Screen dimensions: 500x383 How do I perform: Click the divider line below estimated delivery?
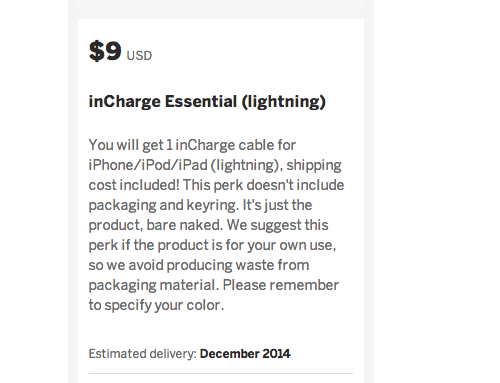click(221, 373)
